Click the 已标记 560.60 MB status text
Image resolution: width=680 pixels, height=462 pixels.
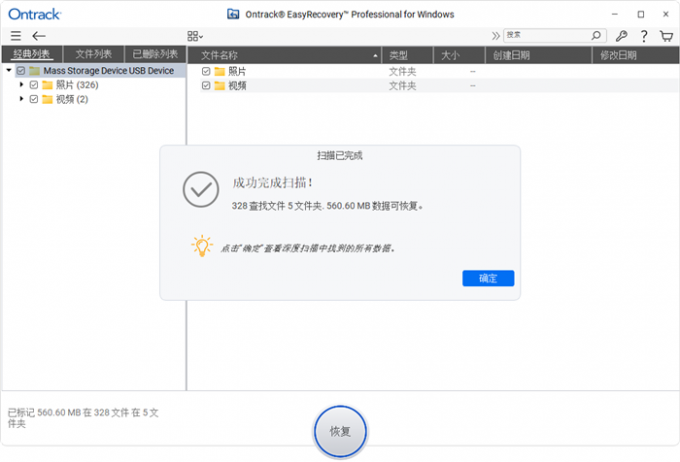tap(83, 418)
